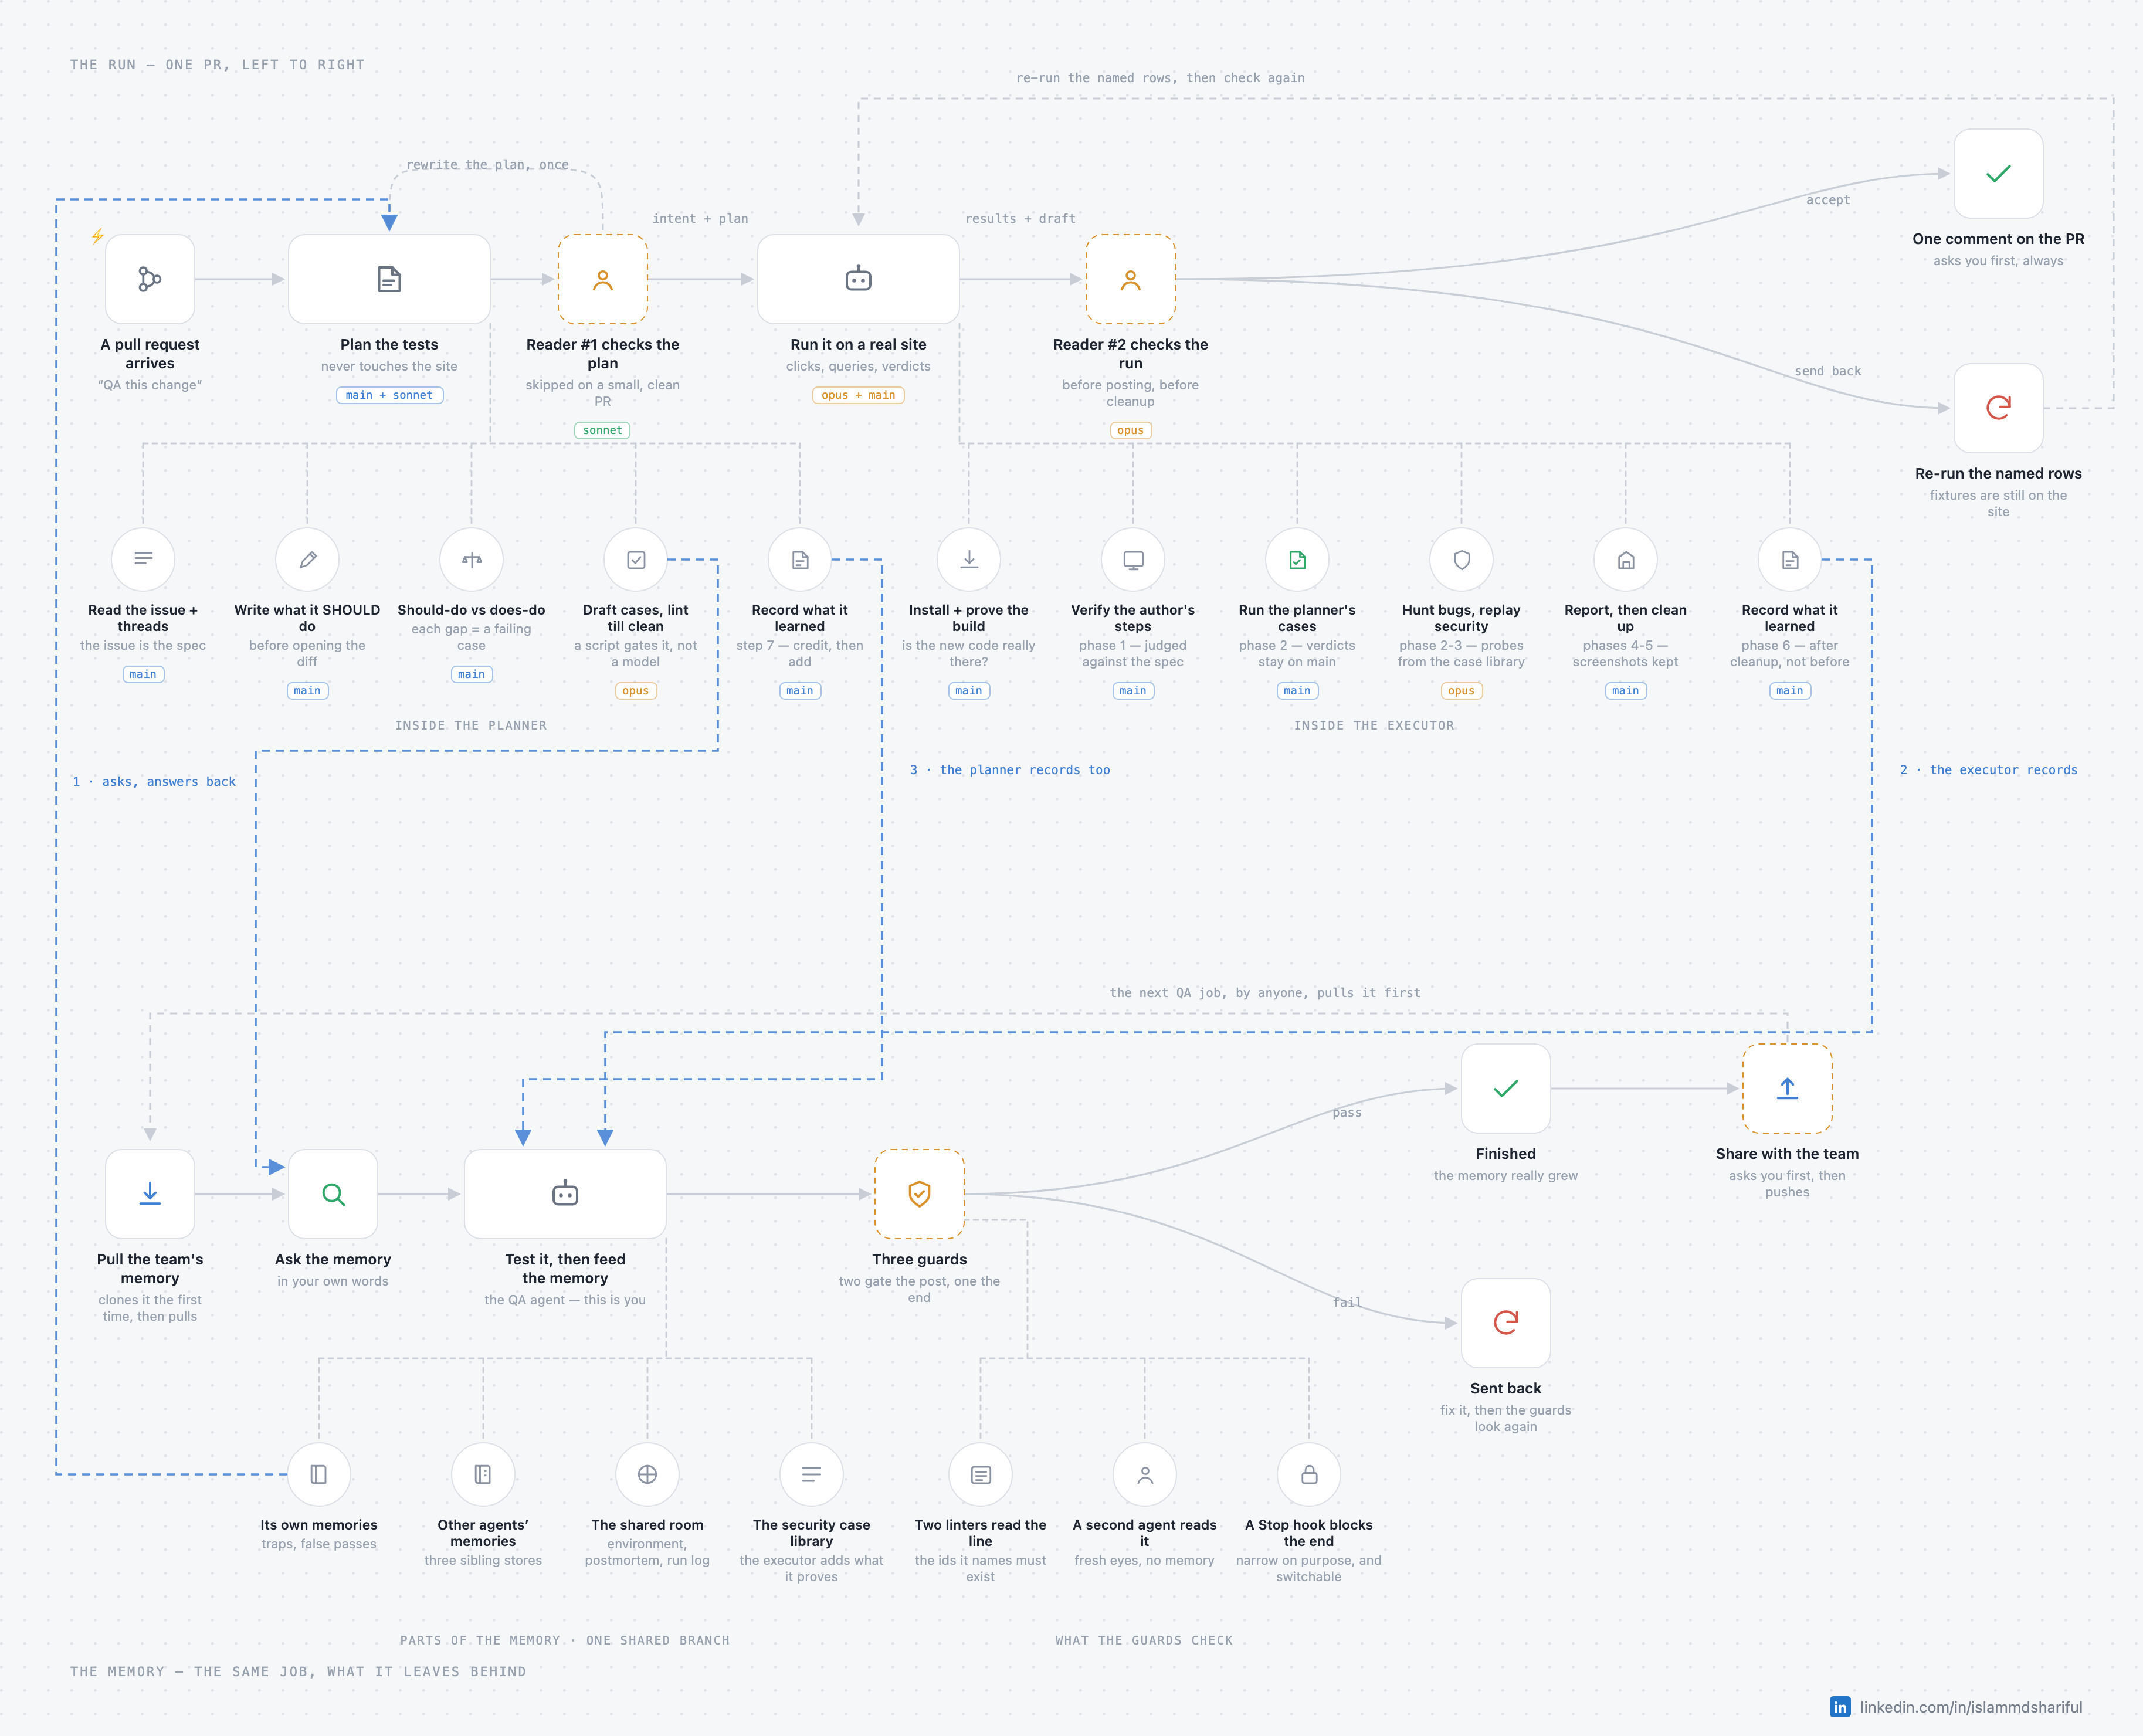Click the LinkedIn logo icon
2143x1736 pixels.
click(1840, 1707)
